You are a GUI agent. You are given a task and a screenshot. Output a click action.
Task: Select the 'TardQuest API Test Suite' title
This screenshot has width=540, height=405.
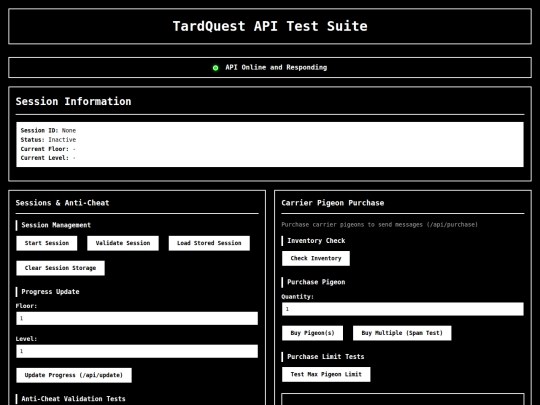click(x=270, y=26)
